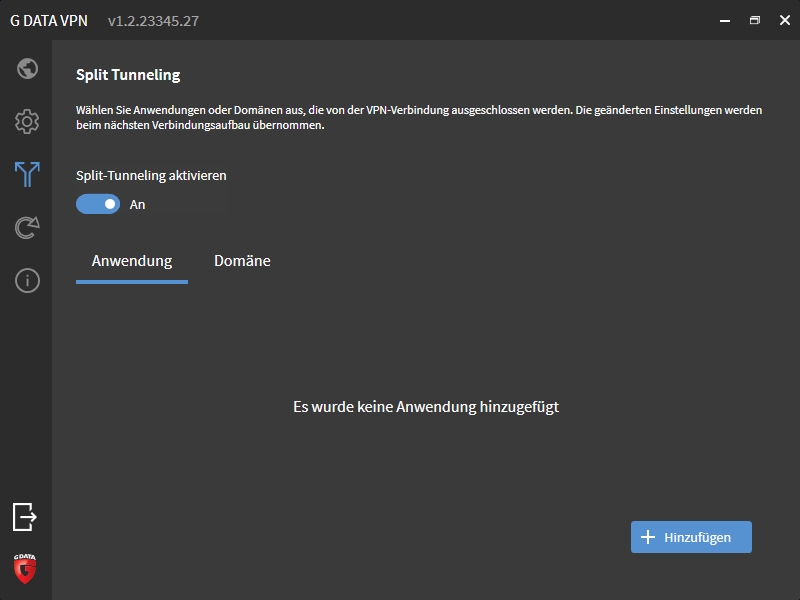Click the text 'Es wurde keine Anwendung hinzugefügt'
The width and height of the screenshot is (800, 600).
point(426,407)
